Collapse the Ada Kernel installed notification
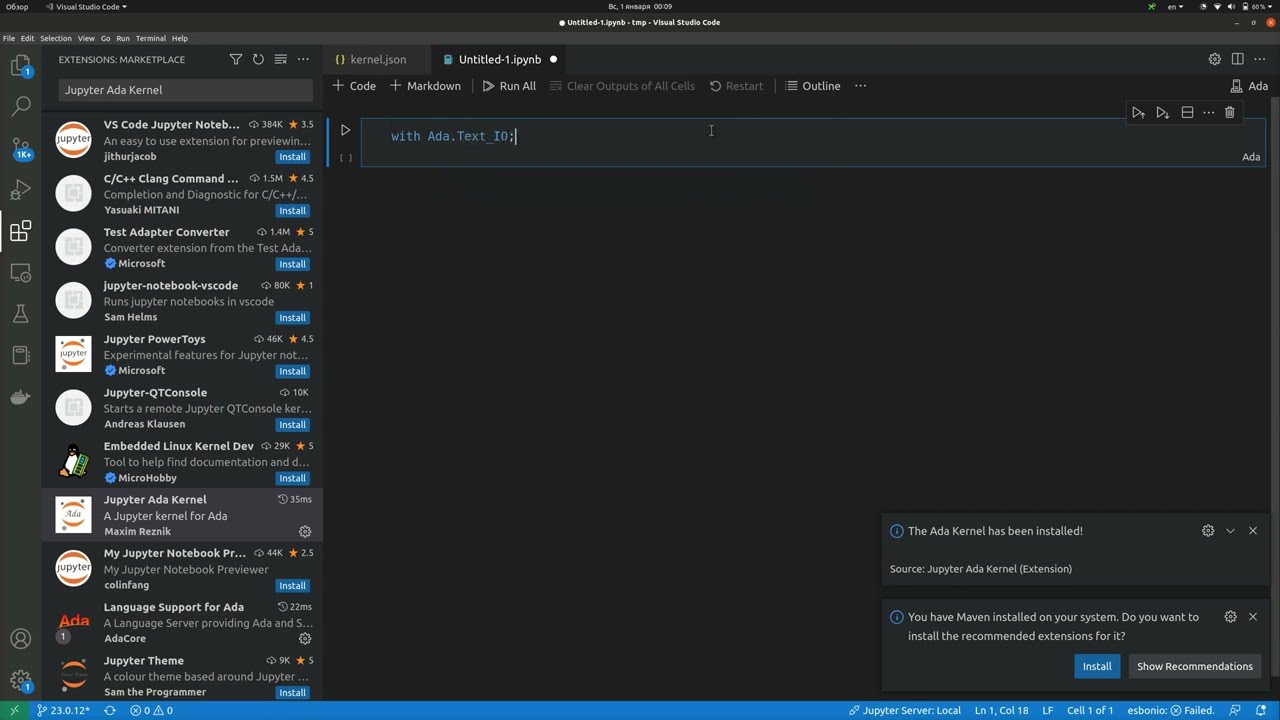1280x720 pixels. click(1230, 531)
